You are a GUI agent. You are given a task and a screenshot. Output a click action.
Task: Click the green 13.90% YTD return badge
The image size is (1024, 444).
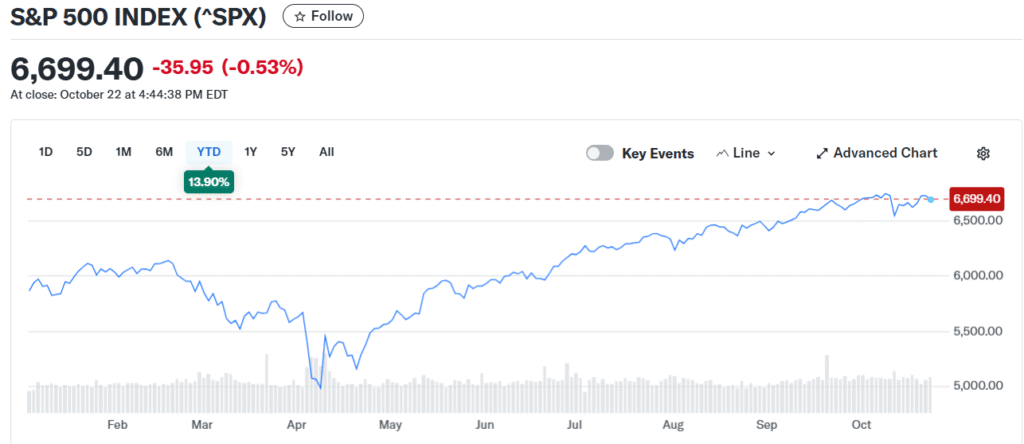click(208, 182)
